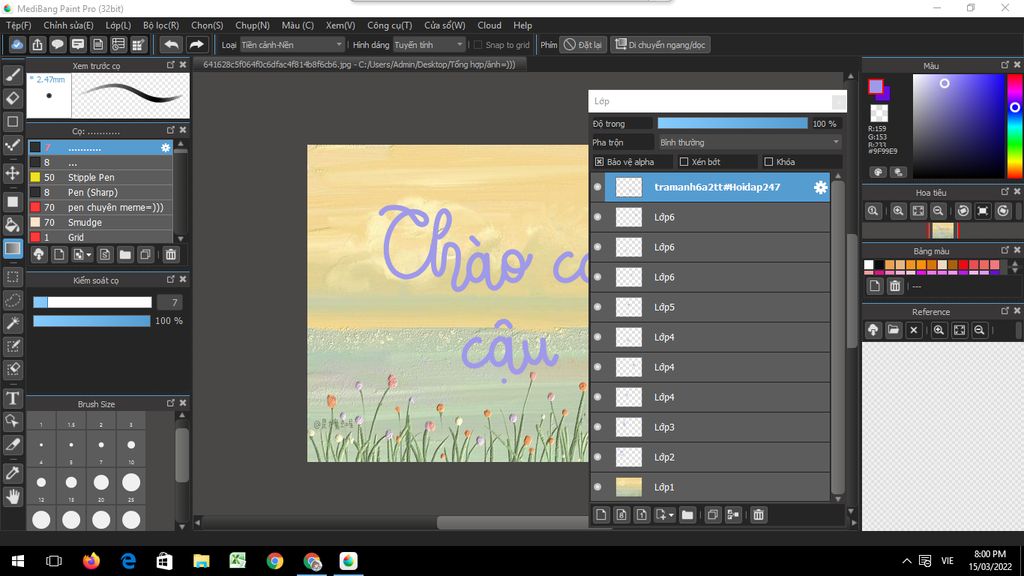Click the export share icon in toolbar

pyautogui.click(x=37, y=44)
